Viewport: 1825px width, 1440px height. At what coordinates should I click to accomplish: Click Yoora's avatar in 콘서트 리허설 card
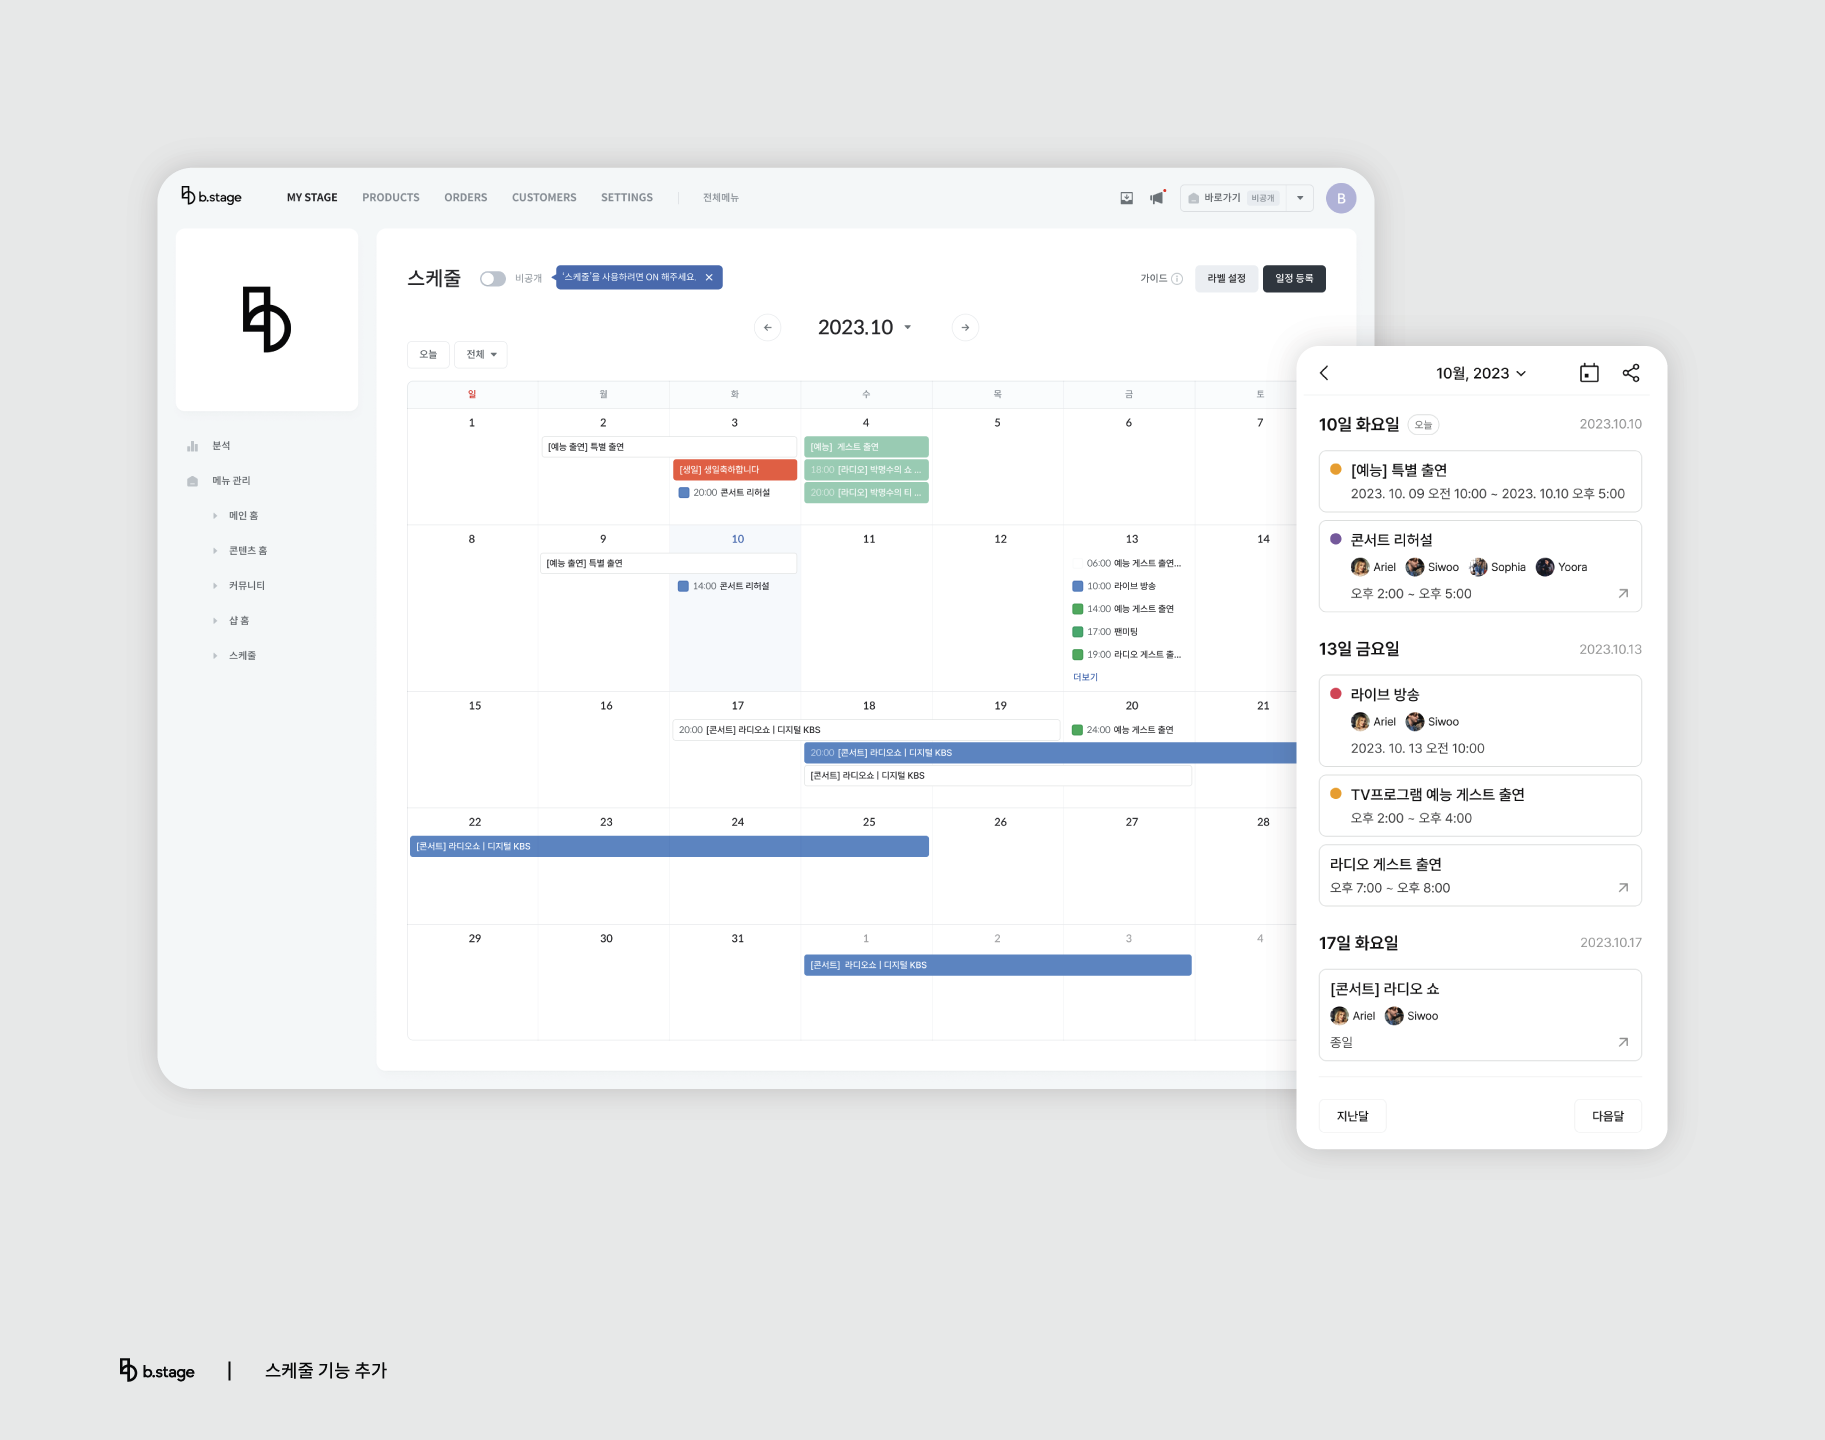click(1545, 567)
